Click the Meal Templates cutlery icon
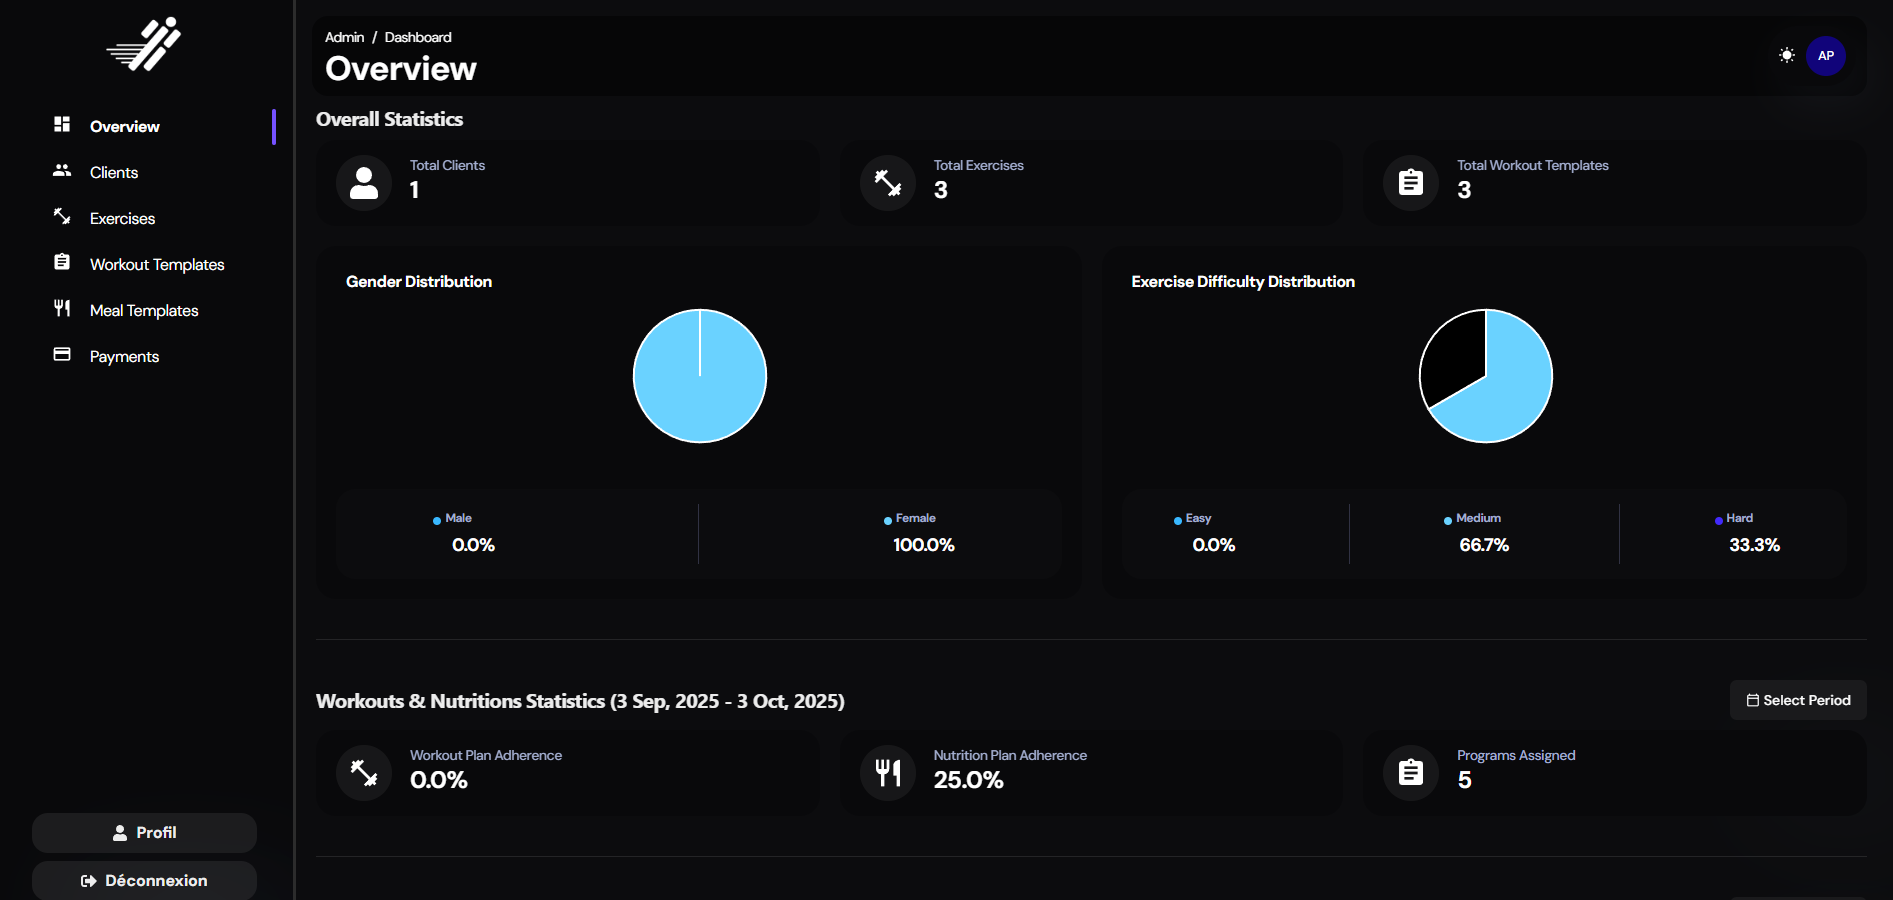This screenshot has height=900, width=1893. coord(62,308)
